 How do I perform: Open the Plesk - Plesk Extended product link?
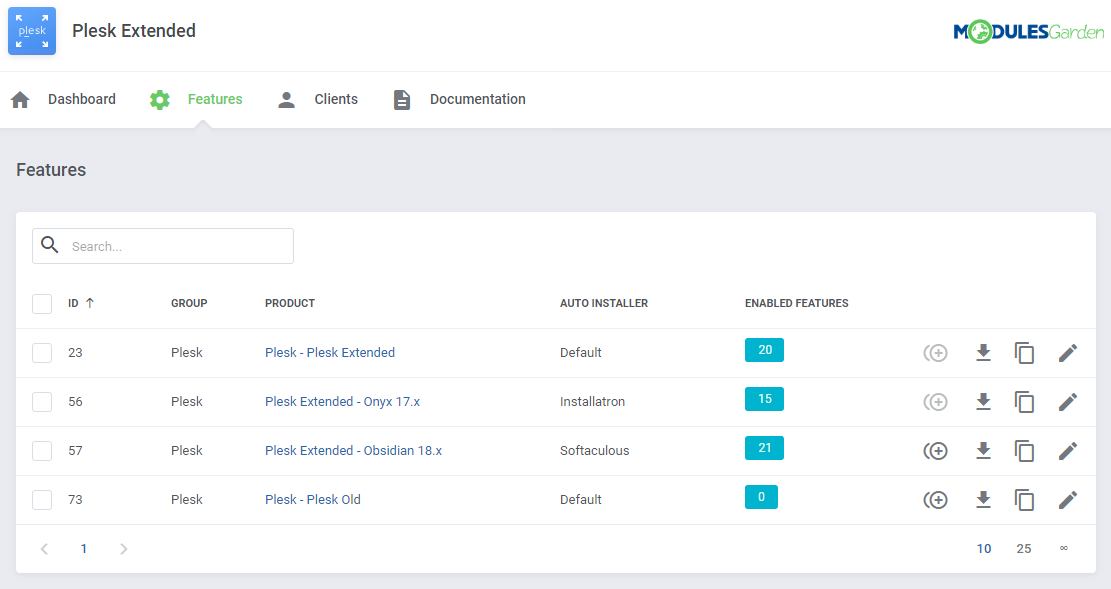[329, 353]
